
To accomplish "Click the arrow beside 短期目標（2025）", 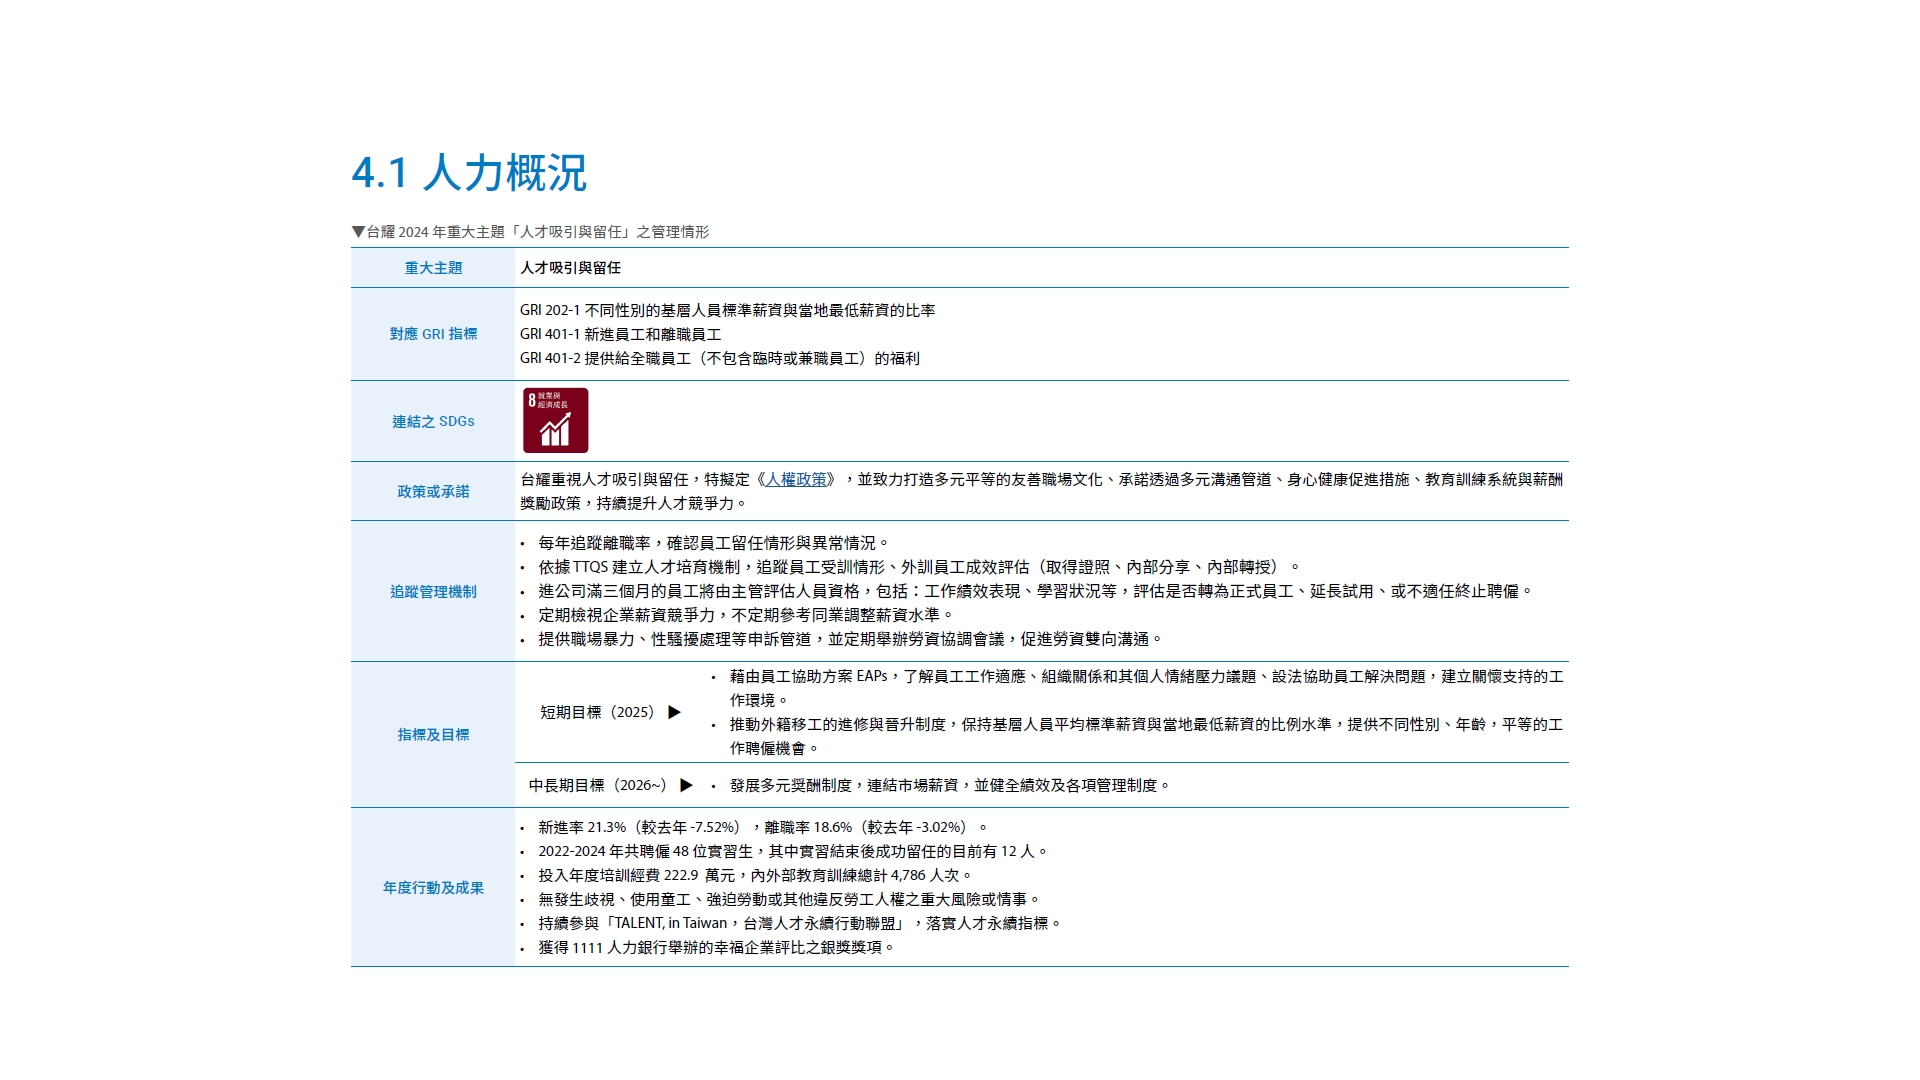I will point(675,712).
